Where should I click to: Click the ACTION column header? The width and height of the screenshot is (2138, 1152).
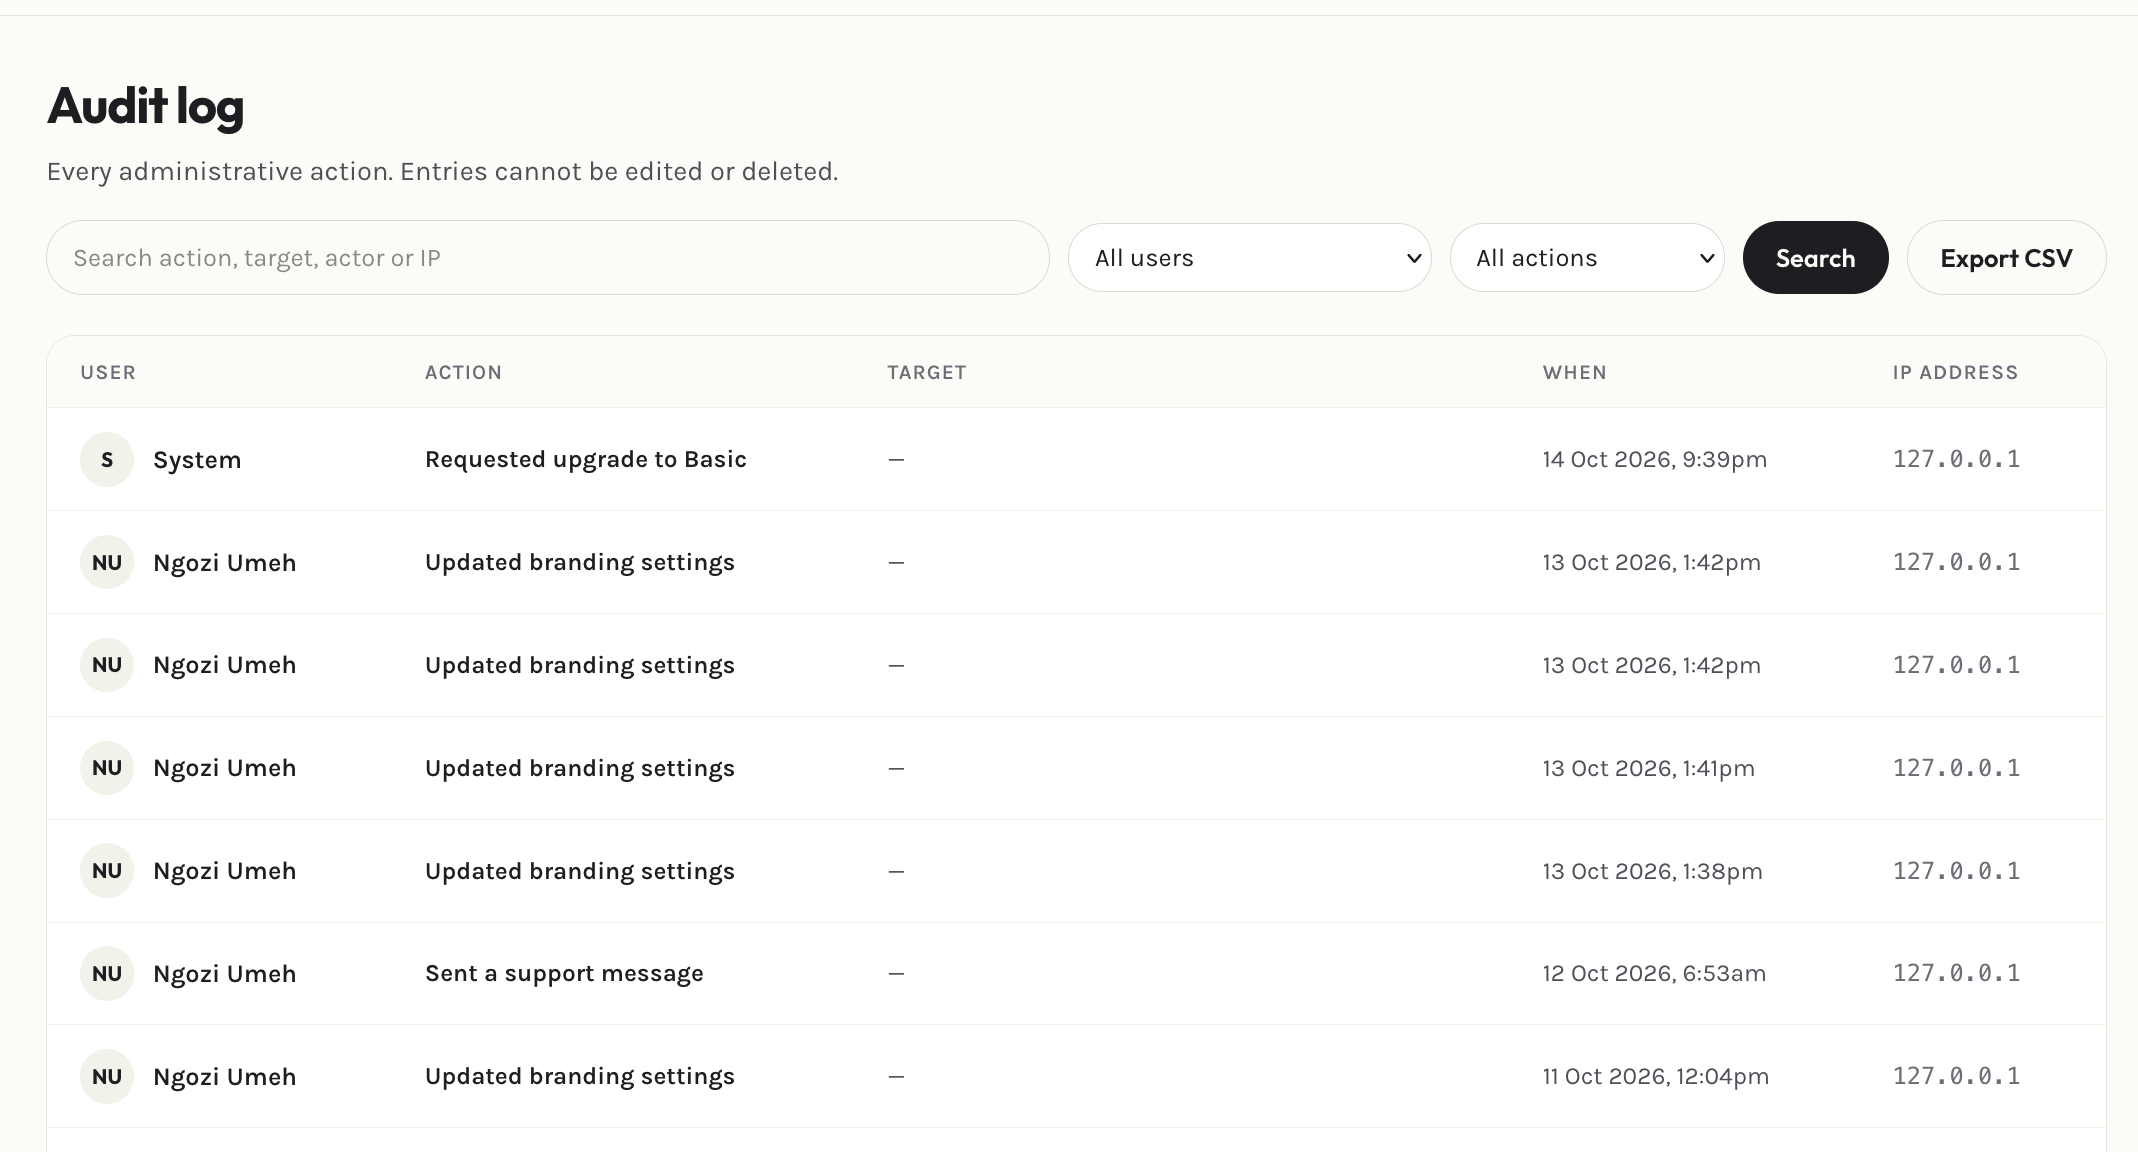pyautogui.click(x=463, y=372)
